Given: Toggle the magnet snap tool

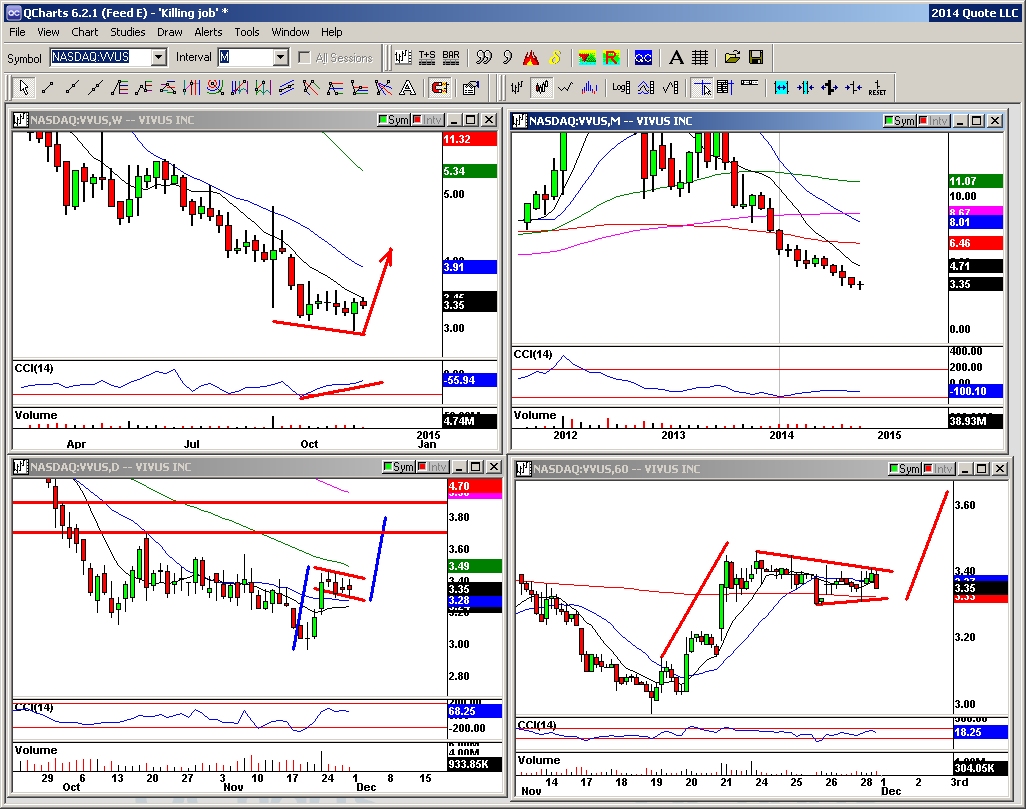Looking at the screenshot, I should click(440, 87).
